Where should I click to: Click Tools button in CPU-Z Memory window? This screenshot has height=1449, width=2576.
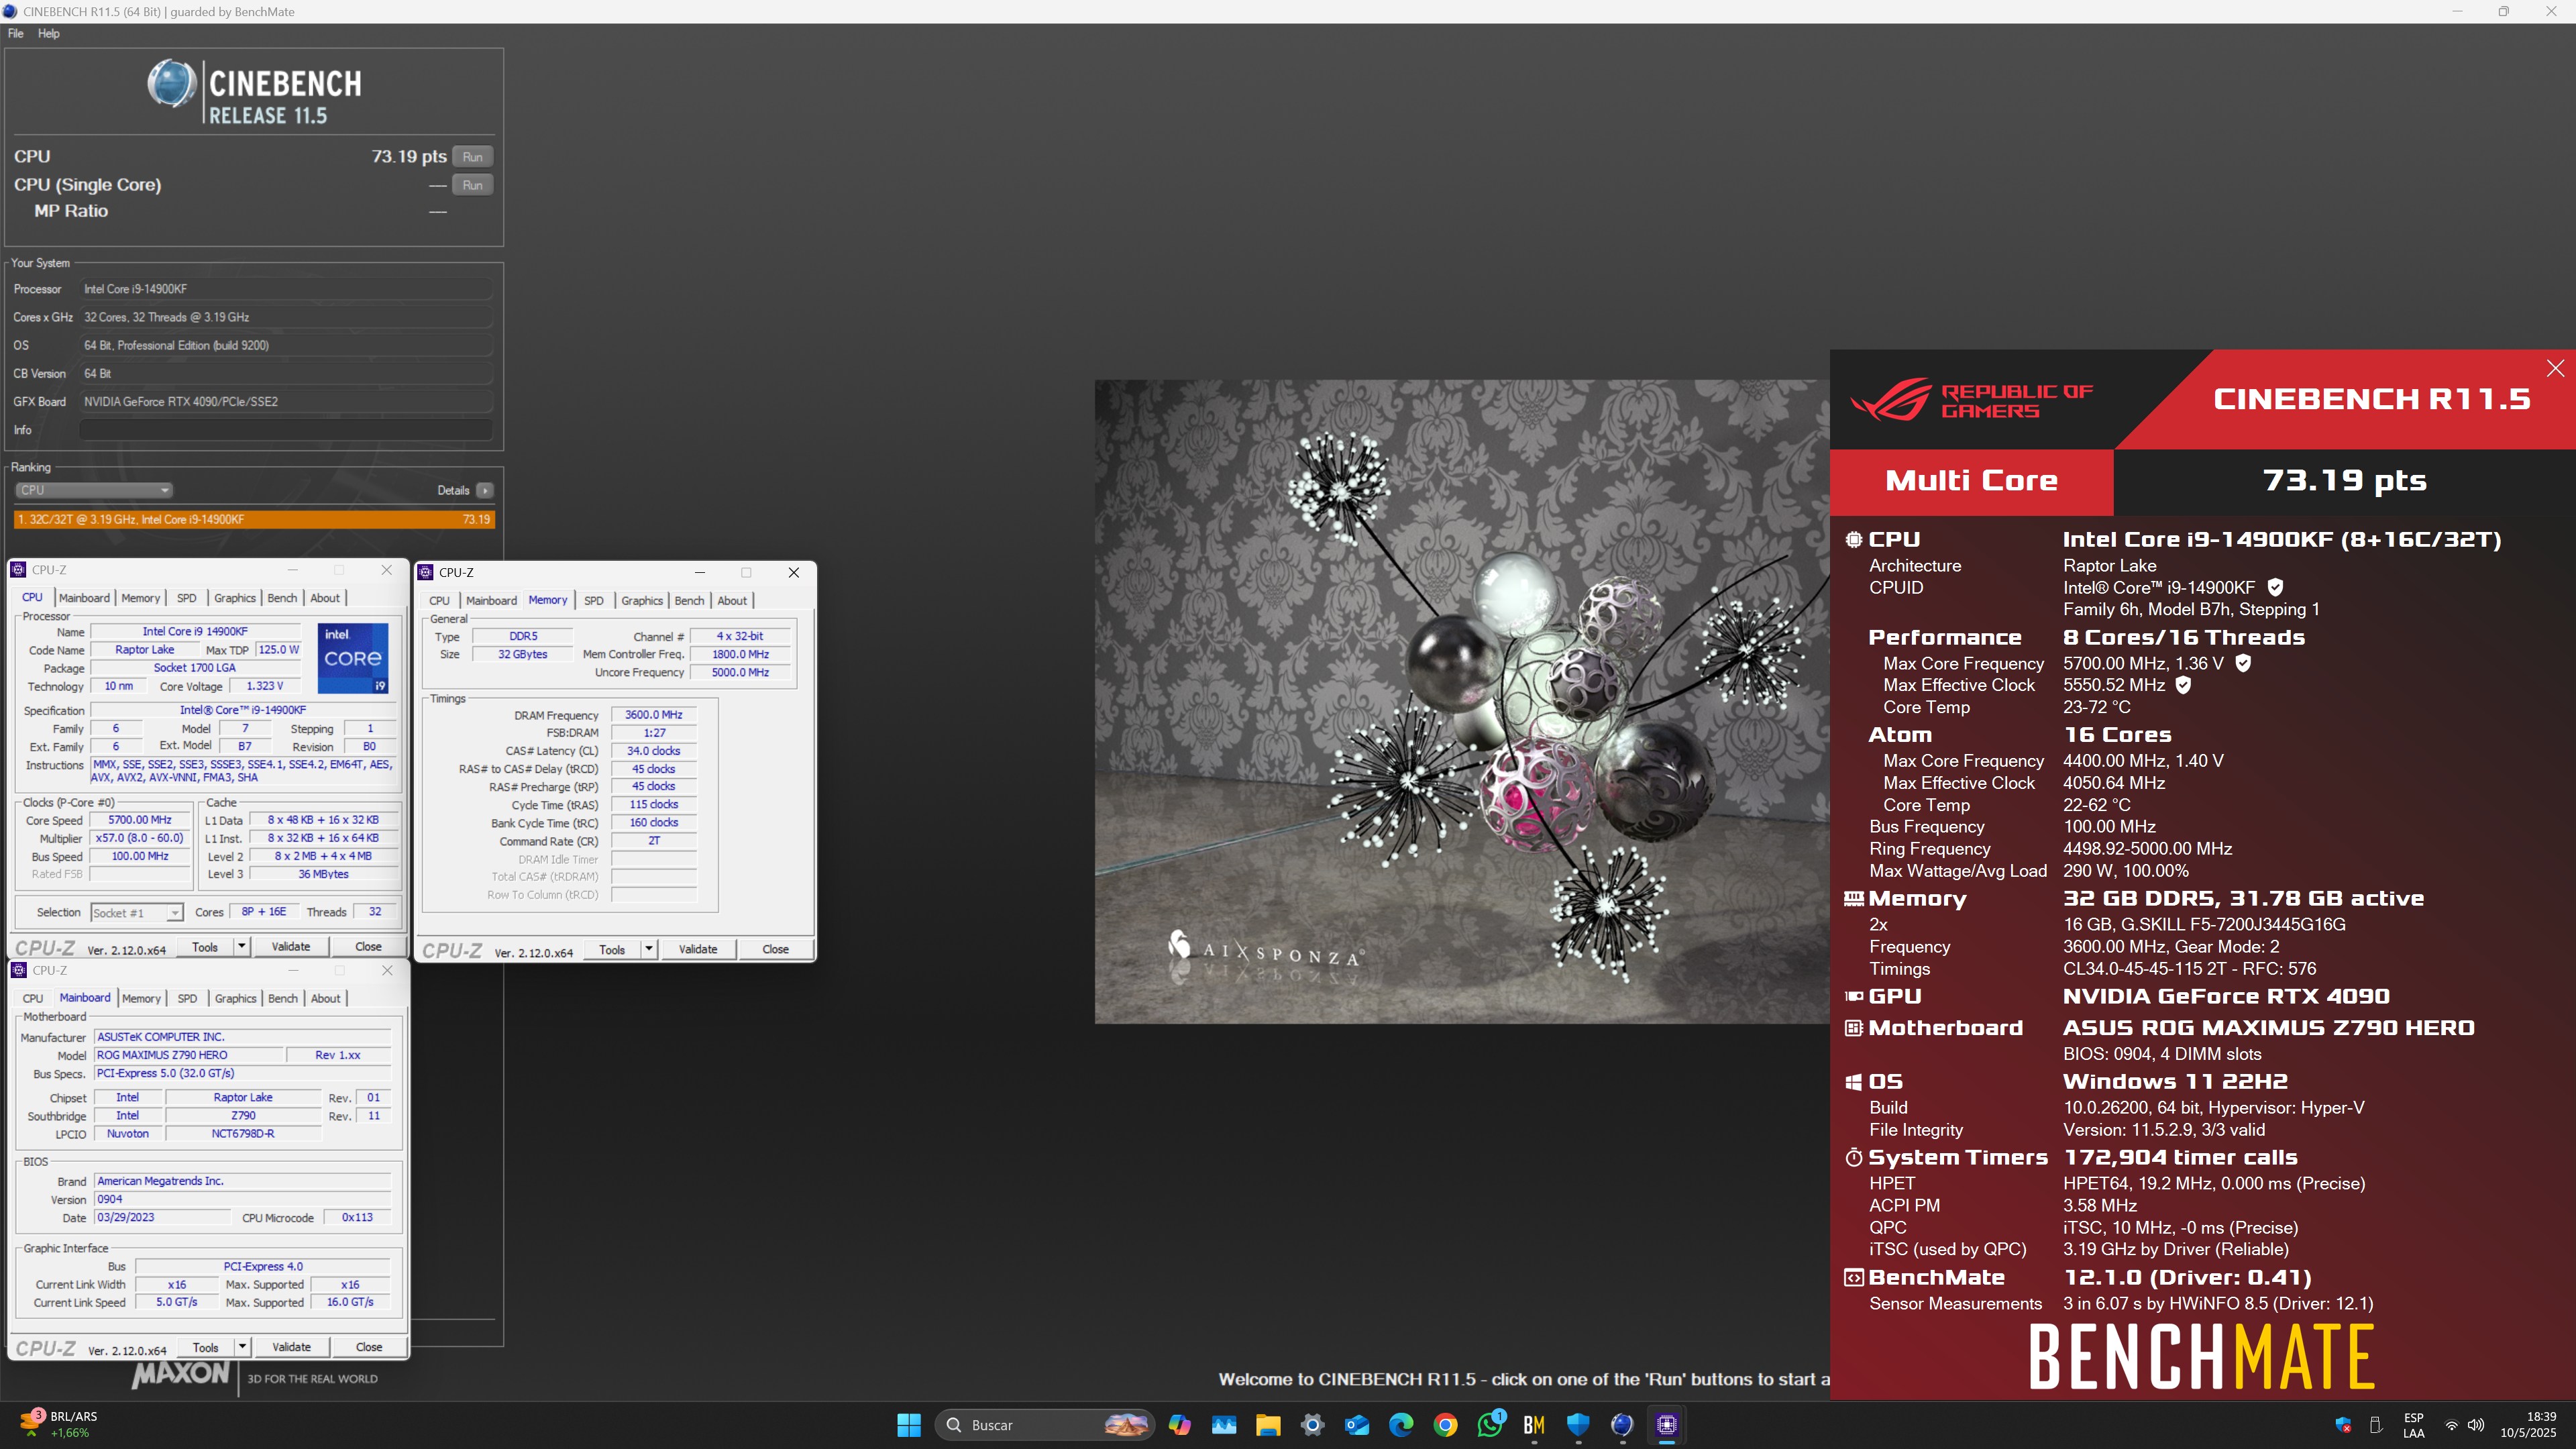612,949
